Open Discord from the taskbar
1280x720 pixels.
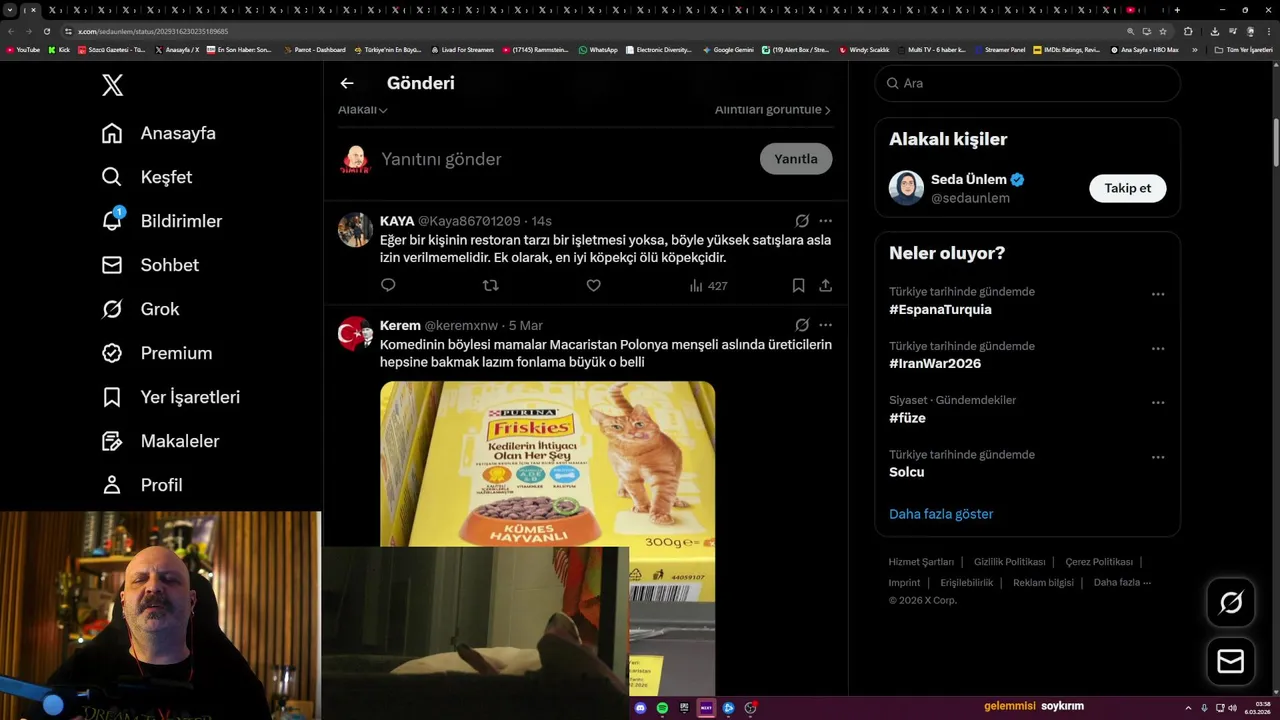tap(641, 708)
